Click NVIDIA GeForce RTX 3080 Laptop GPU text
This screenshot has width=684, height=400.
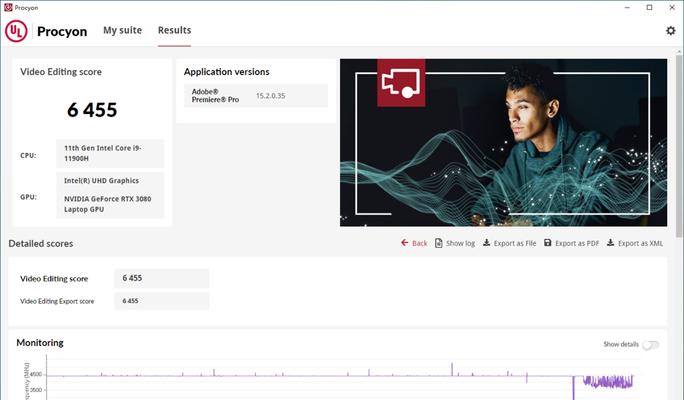[x=107, y=204]
